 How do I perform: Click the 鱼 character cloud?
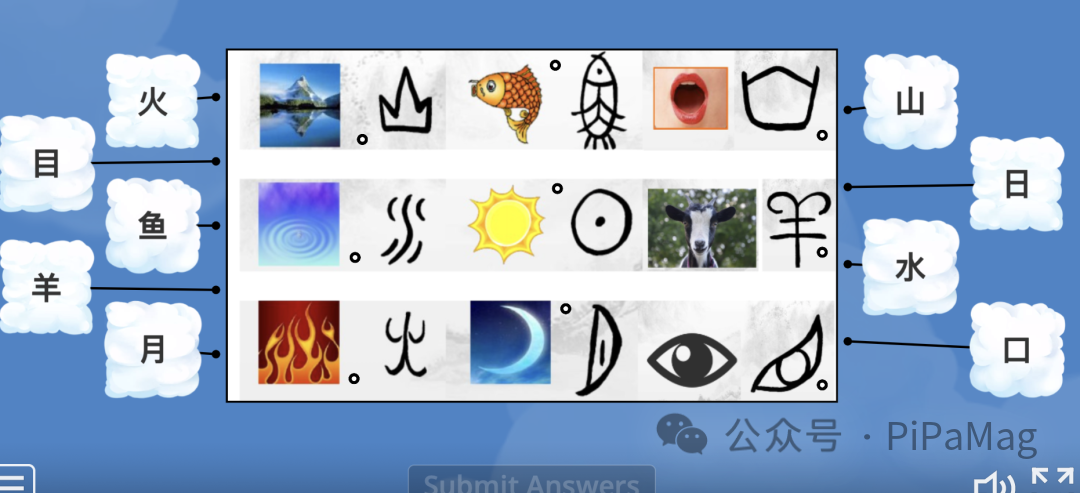[153, 226]
